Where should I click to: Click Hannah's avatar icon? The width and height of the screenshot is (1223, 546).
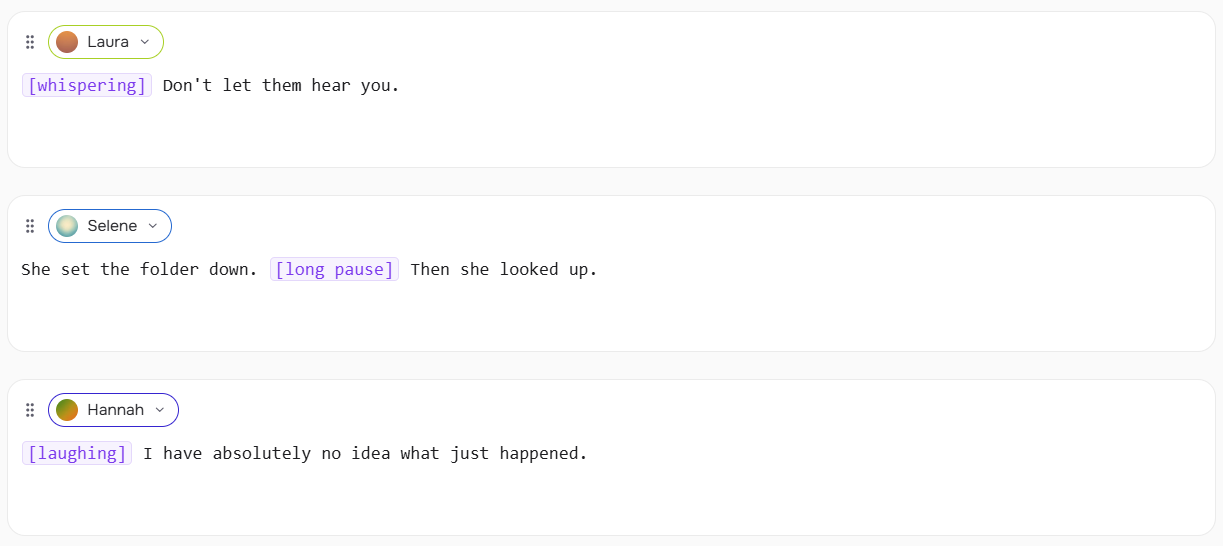(x=67, y=410)
